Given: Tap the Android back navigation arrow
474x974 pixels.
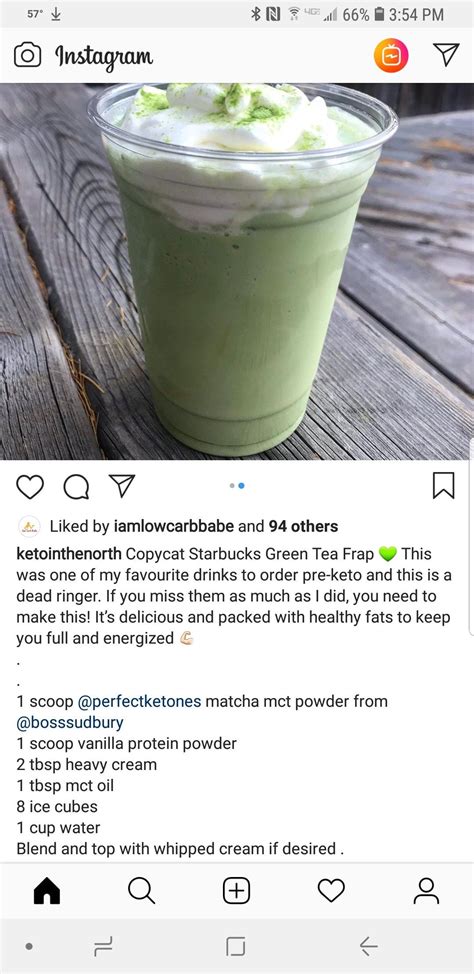Looking at the screenshot, I should click(368, 946).
